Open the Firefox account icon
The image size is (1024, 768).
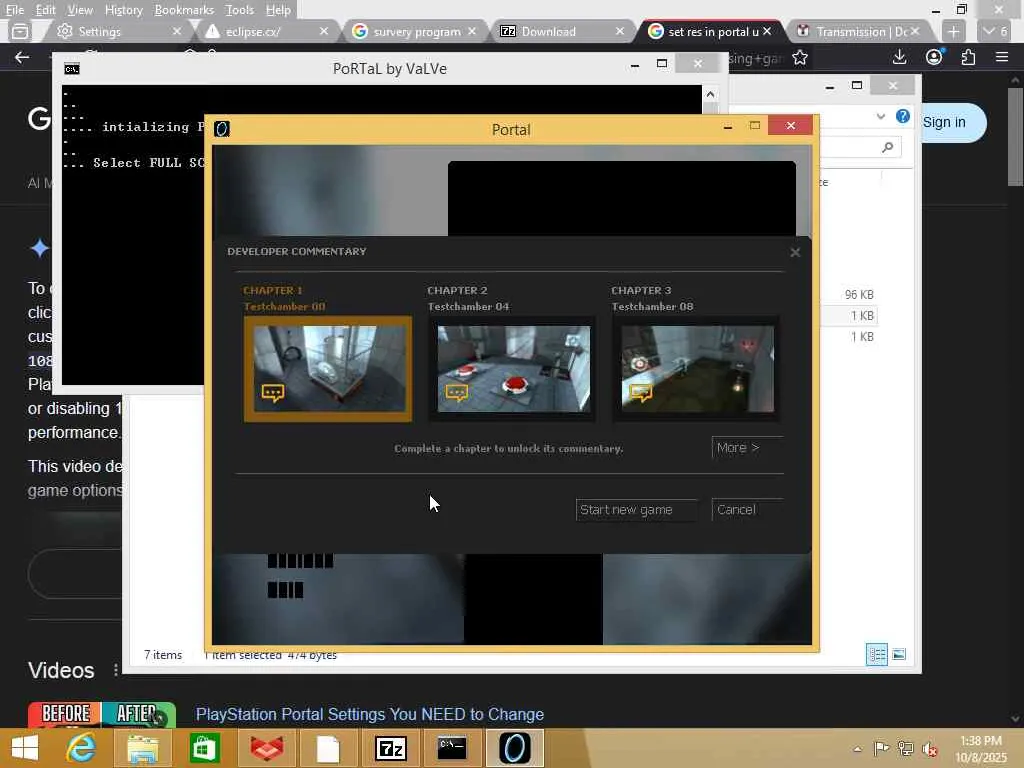point(935,57)
